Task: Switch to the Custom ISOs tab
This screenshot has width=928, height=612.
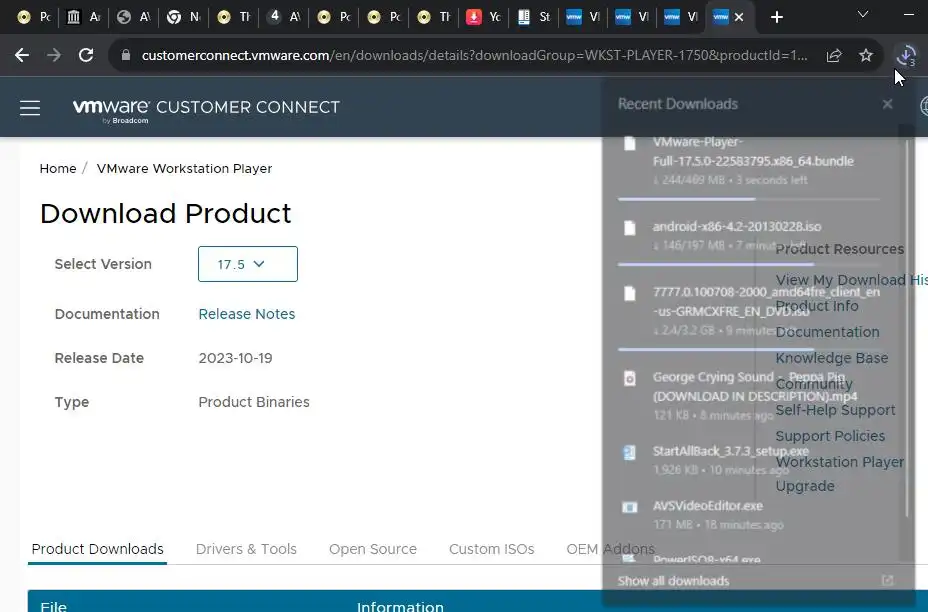Action: pyautogui.click(x=491, y=549)
